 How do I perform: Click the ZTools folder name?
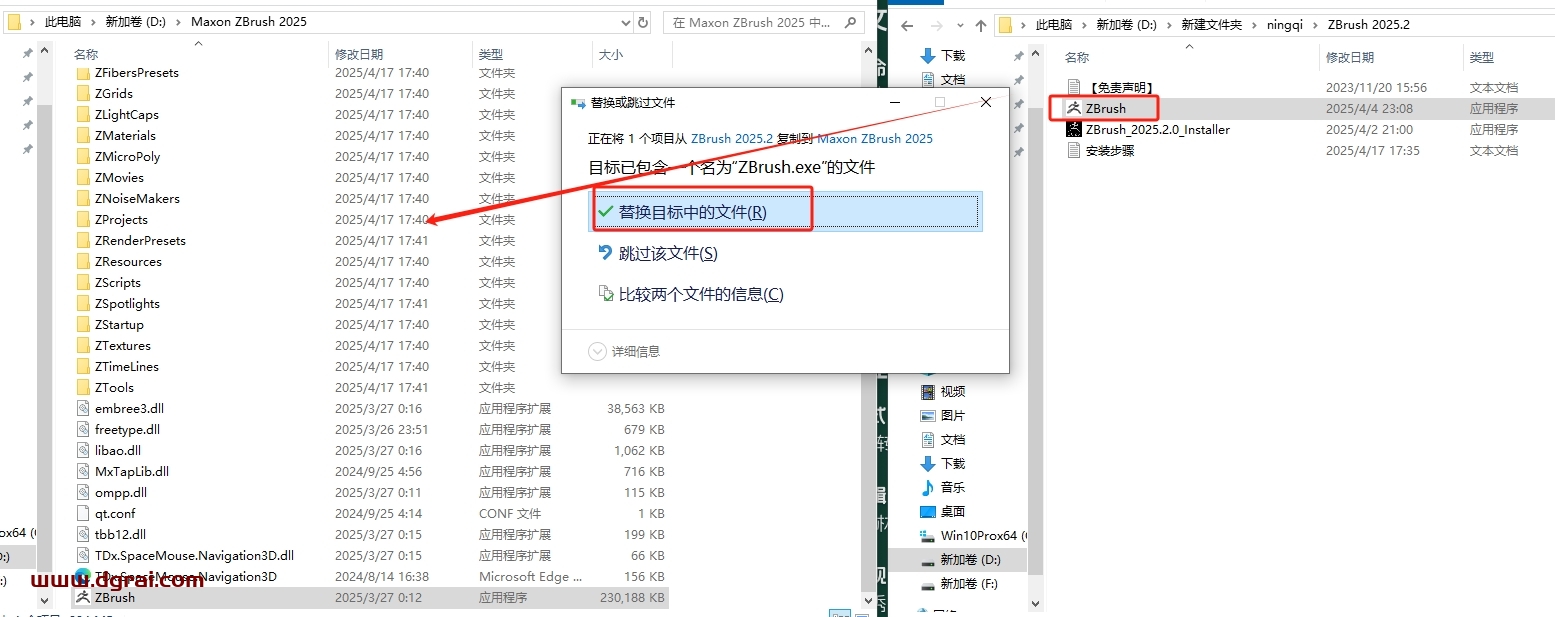click(114, 387)
